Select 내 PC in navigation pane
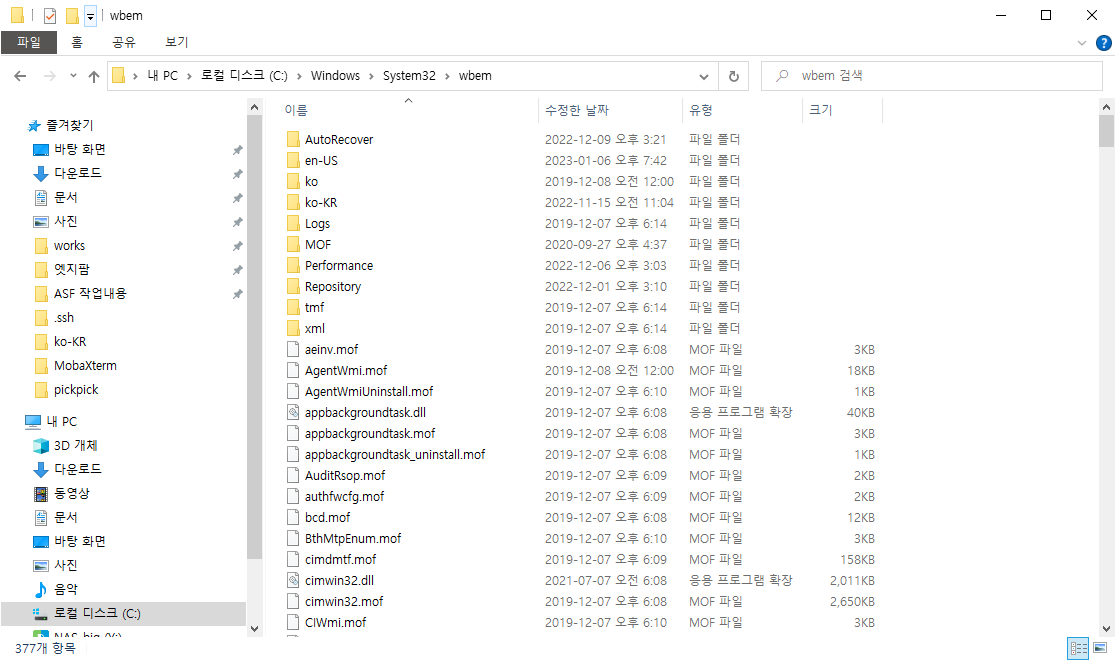 [61, 421]
